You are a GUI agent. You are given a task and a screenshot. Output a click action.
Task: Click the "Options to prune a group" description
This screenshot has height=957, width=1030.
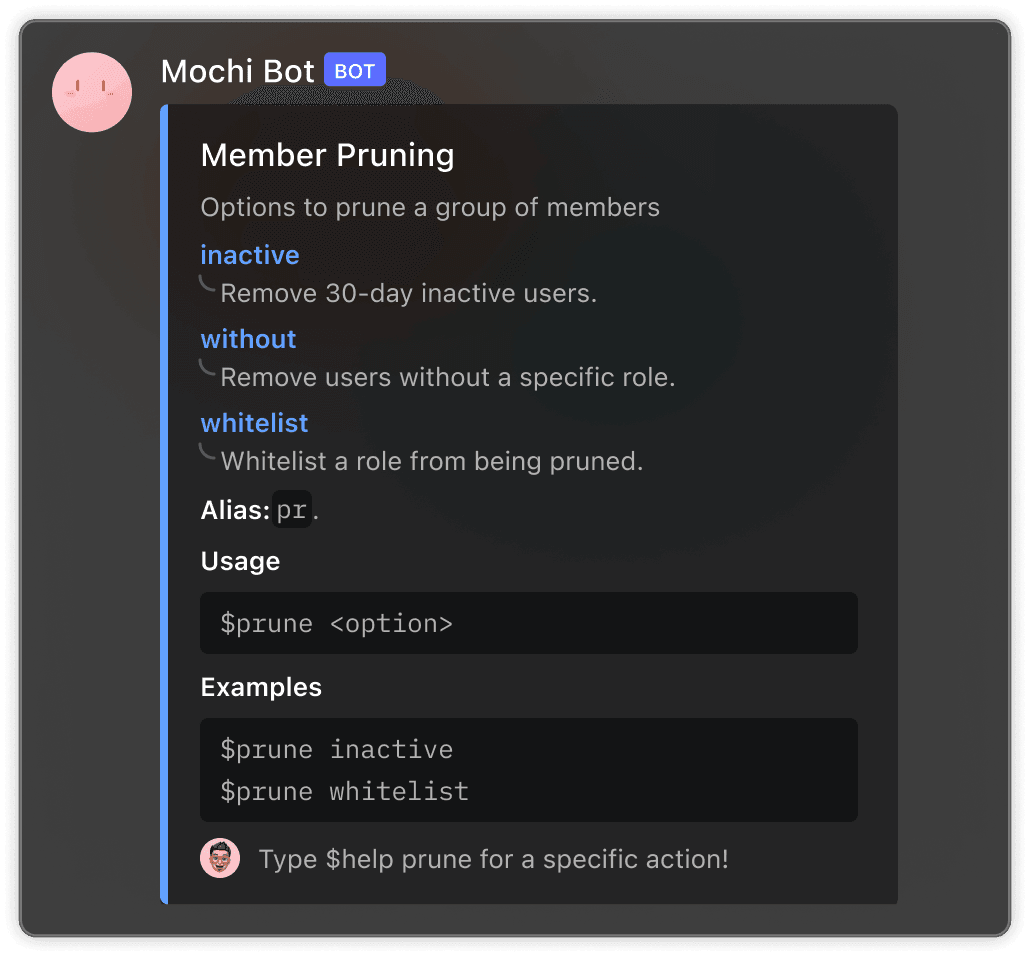click(430, 207)
